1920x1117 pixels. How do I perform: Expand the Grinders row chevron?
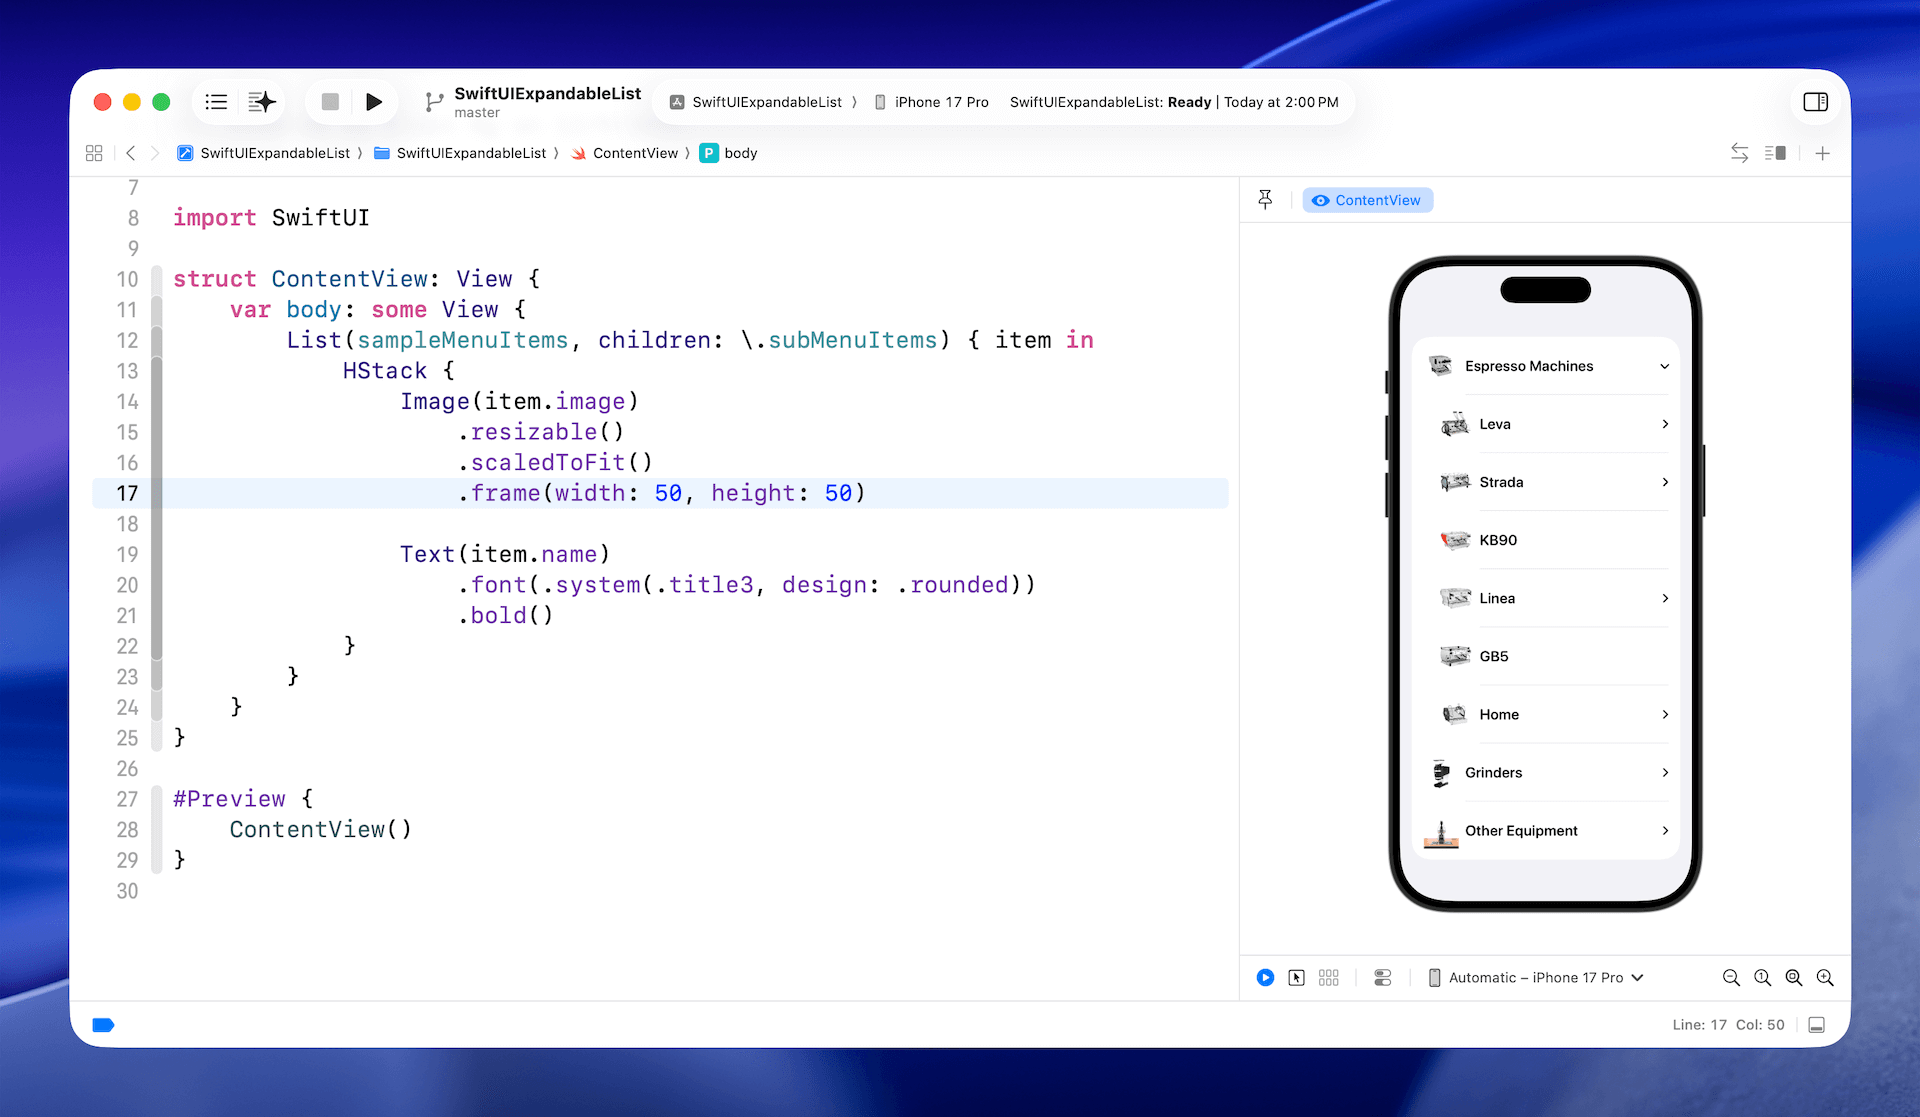(1664, 773)
